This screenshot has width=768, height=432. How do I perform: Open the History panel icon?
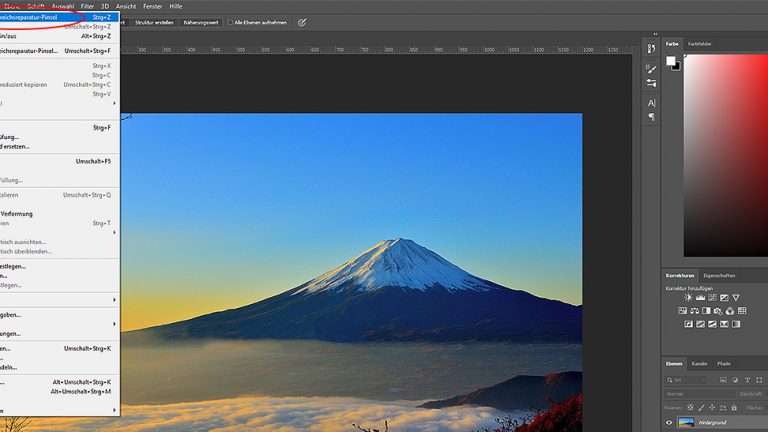[651, 48]
